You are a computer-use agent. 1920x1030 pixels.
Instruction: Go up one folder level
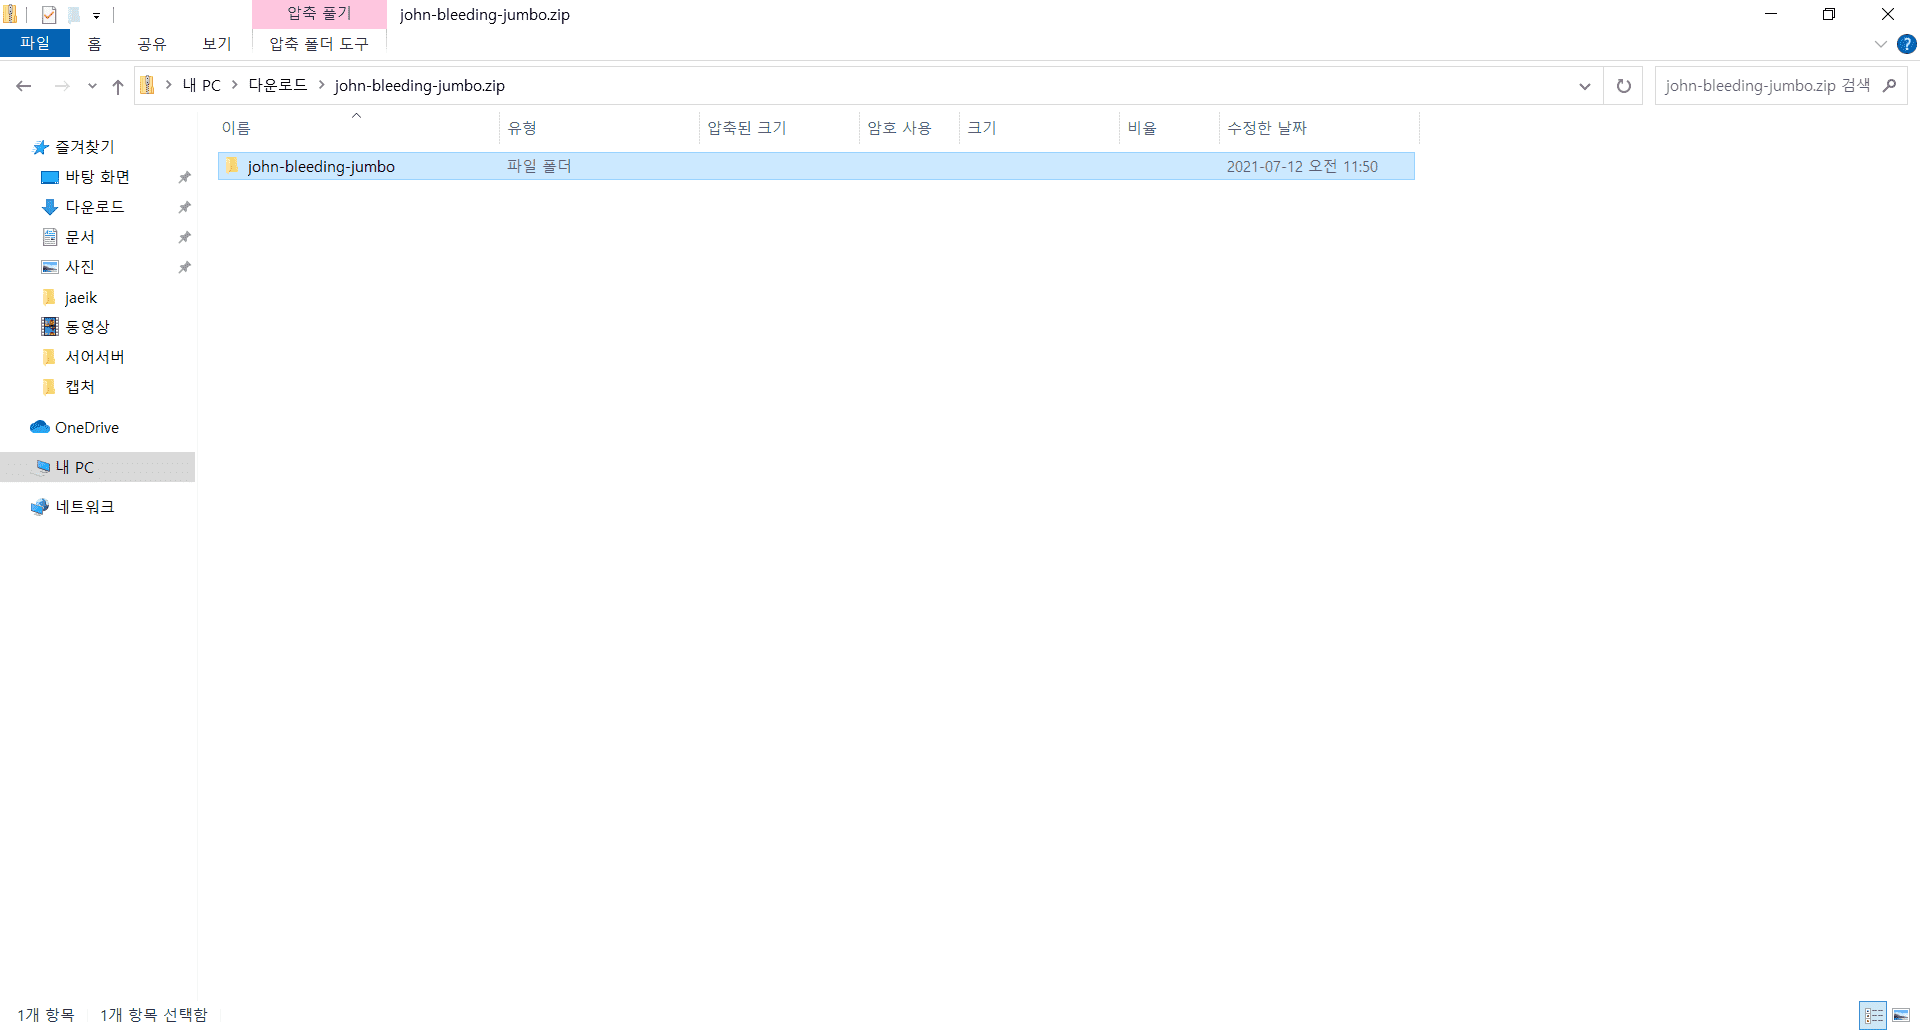tap(118, 86)
